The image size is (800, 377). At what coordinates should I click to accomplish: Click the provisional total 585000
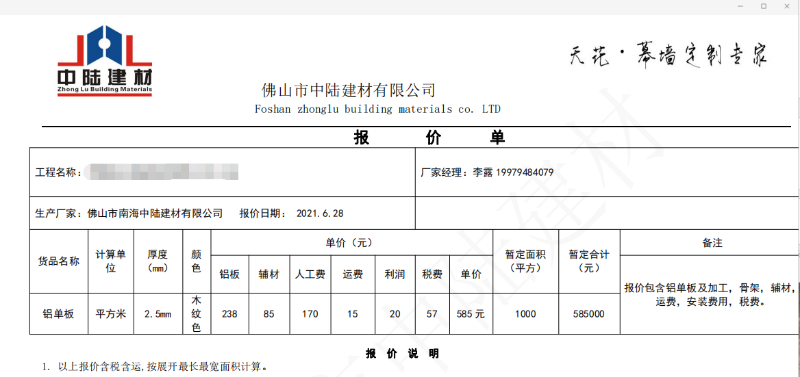point(589,314)
